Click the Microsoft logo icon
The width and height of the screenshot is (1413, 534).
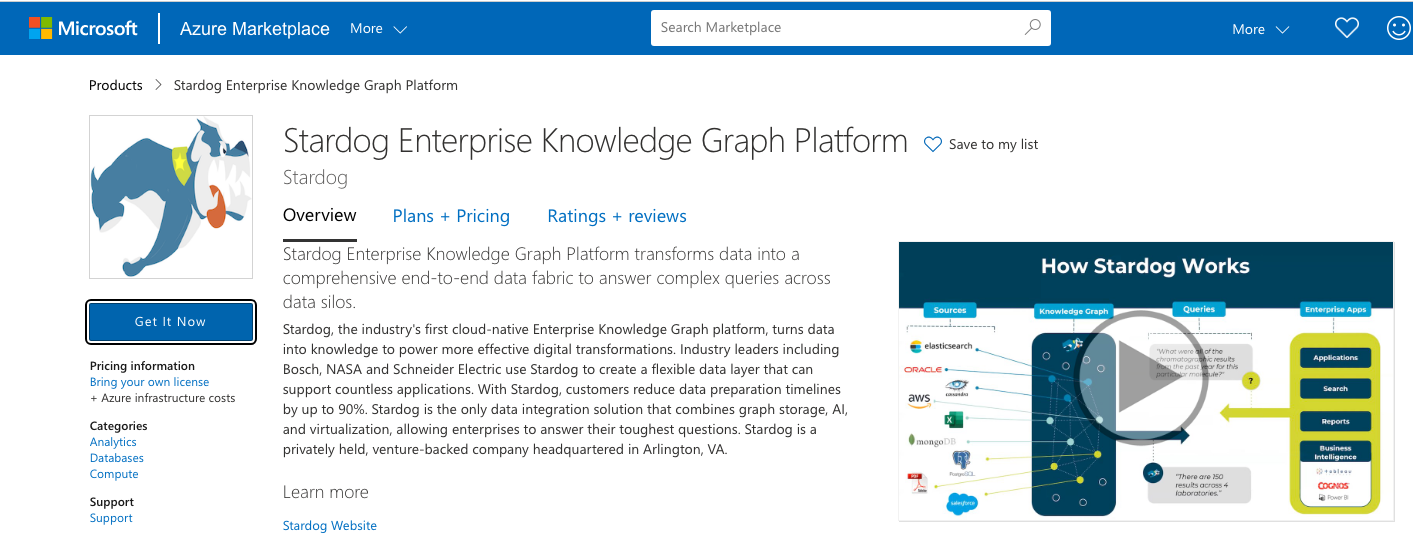click(x=40, y=28)
